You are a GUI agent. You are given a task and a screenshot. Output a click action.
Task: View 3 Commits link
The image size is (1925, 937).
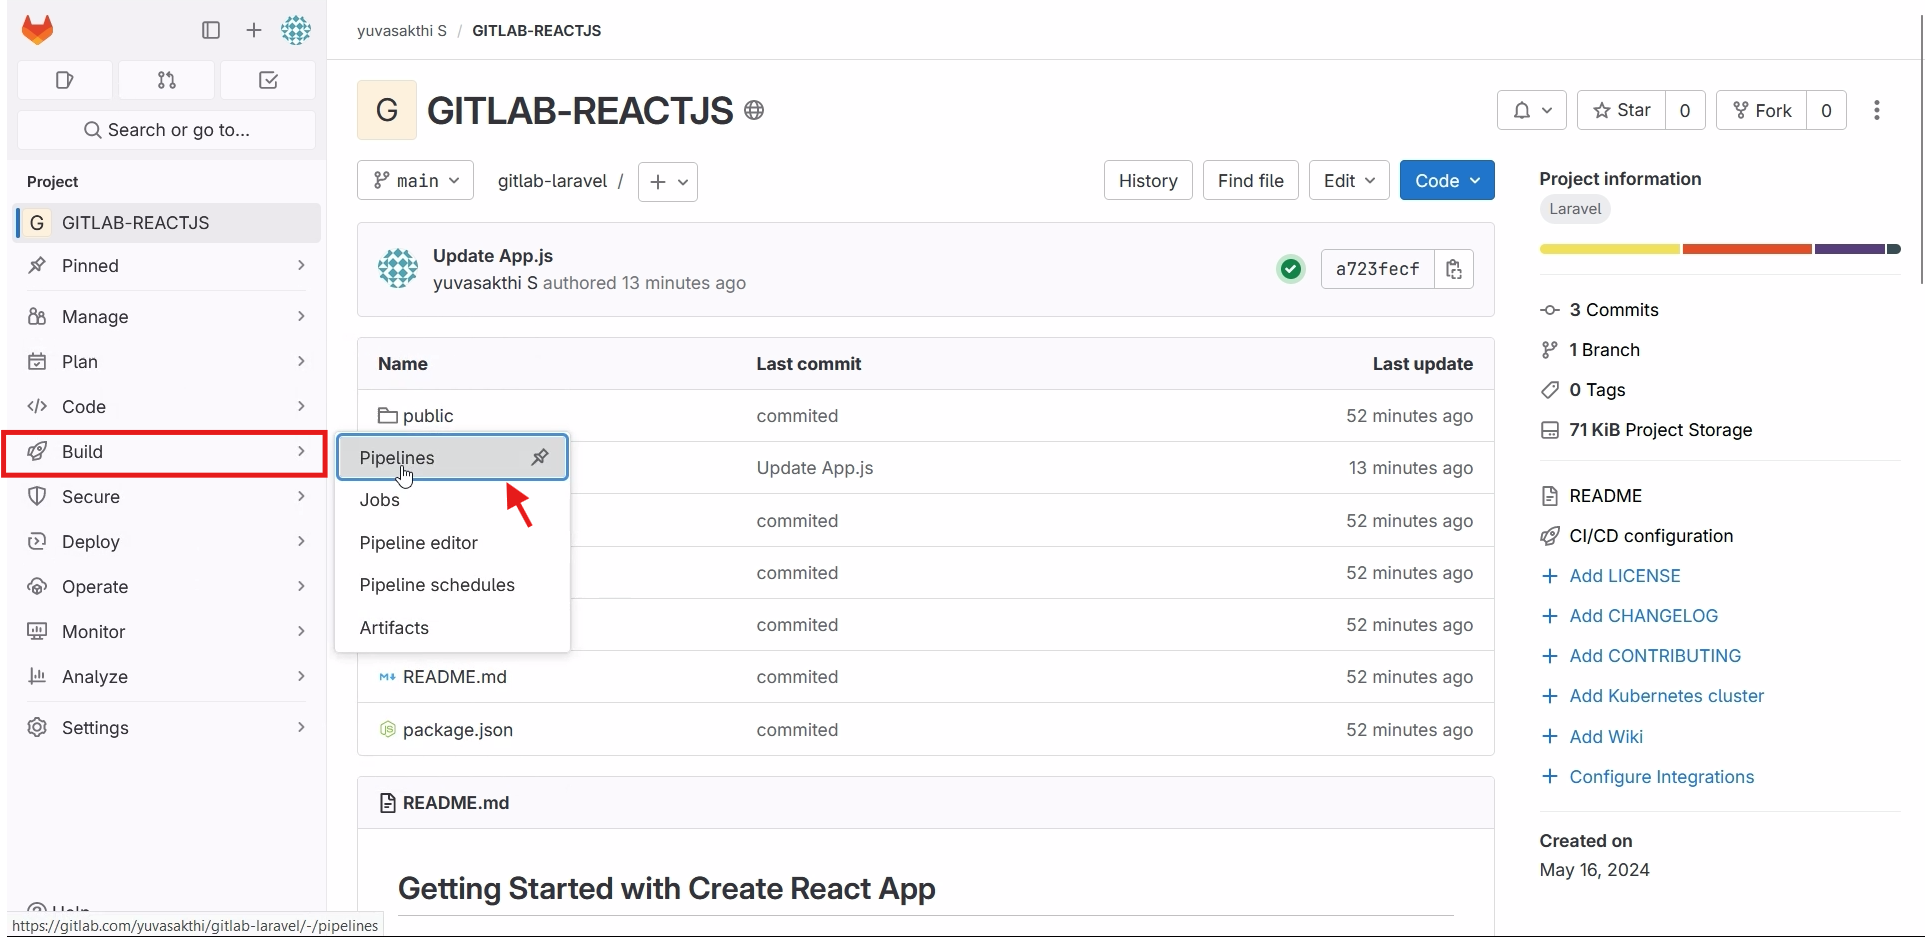[1613, 310]
